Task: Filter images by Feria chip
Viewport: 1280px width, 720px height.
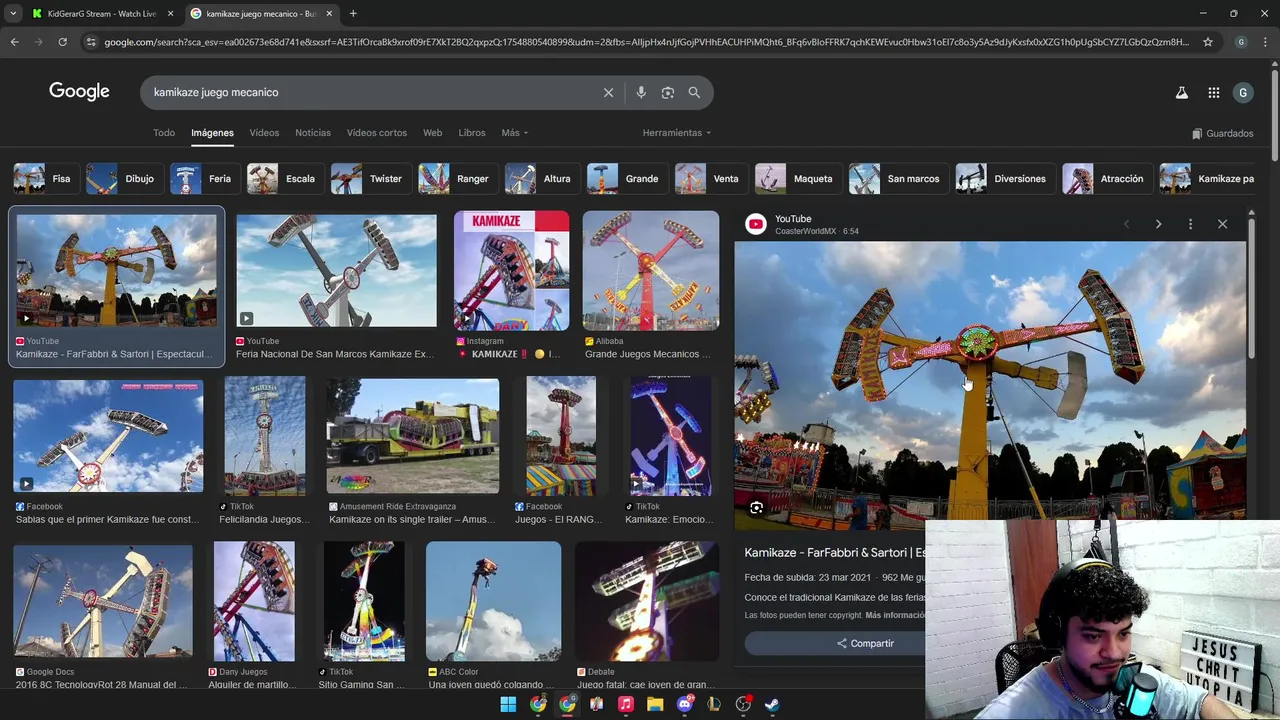Action: (x=205, y=179)
